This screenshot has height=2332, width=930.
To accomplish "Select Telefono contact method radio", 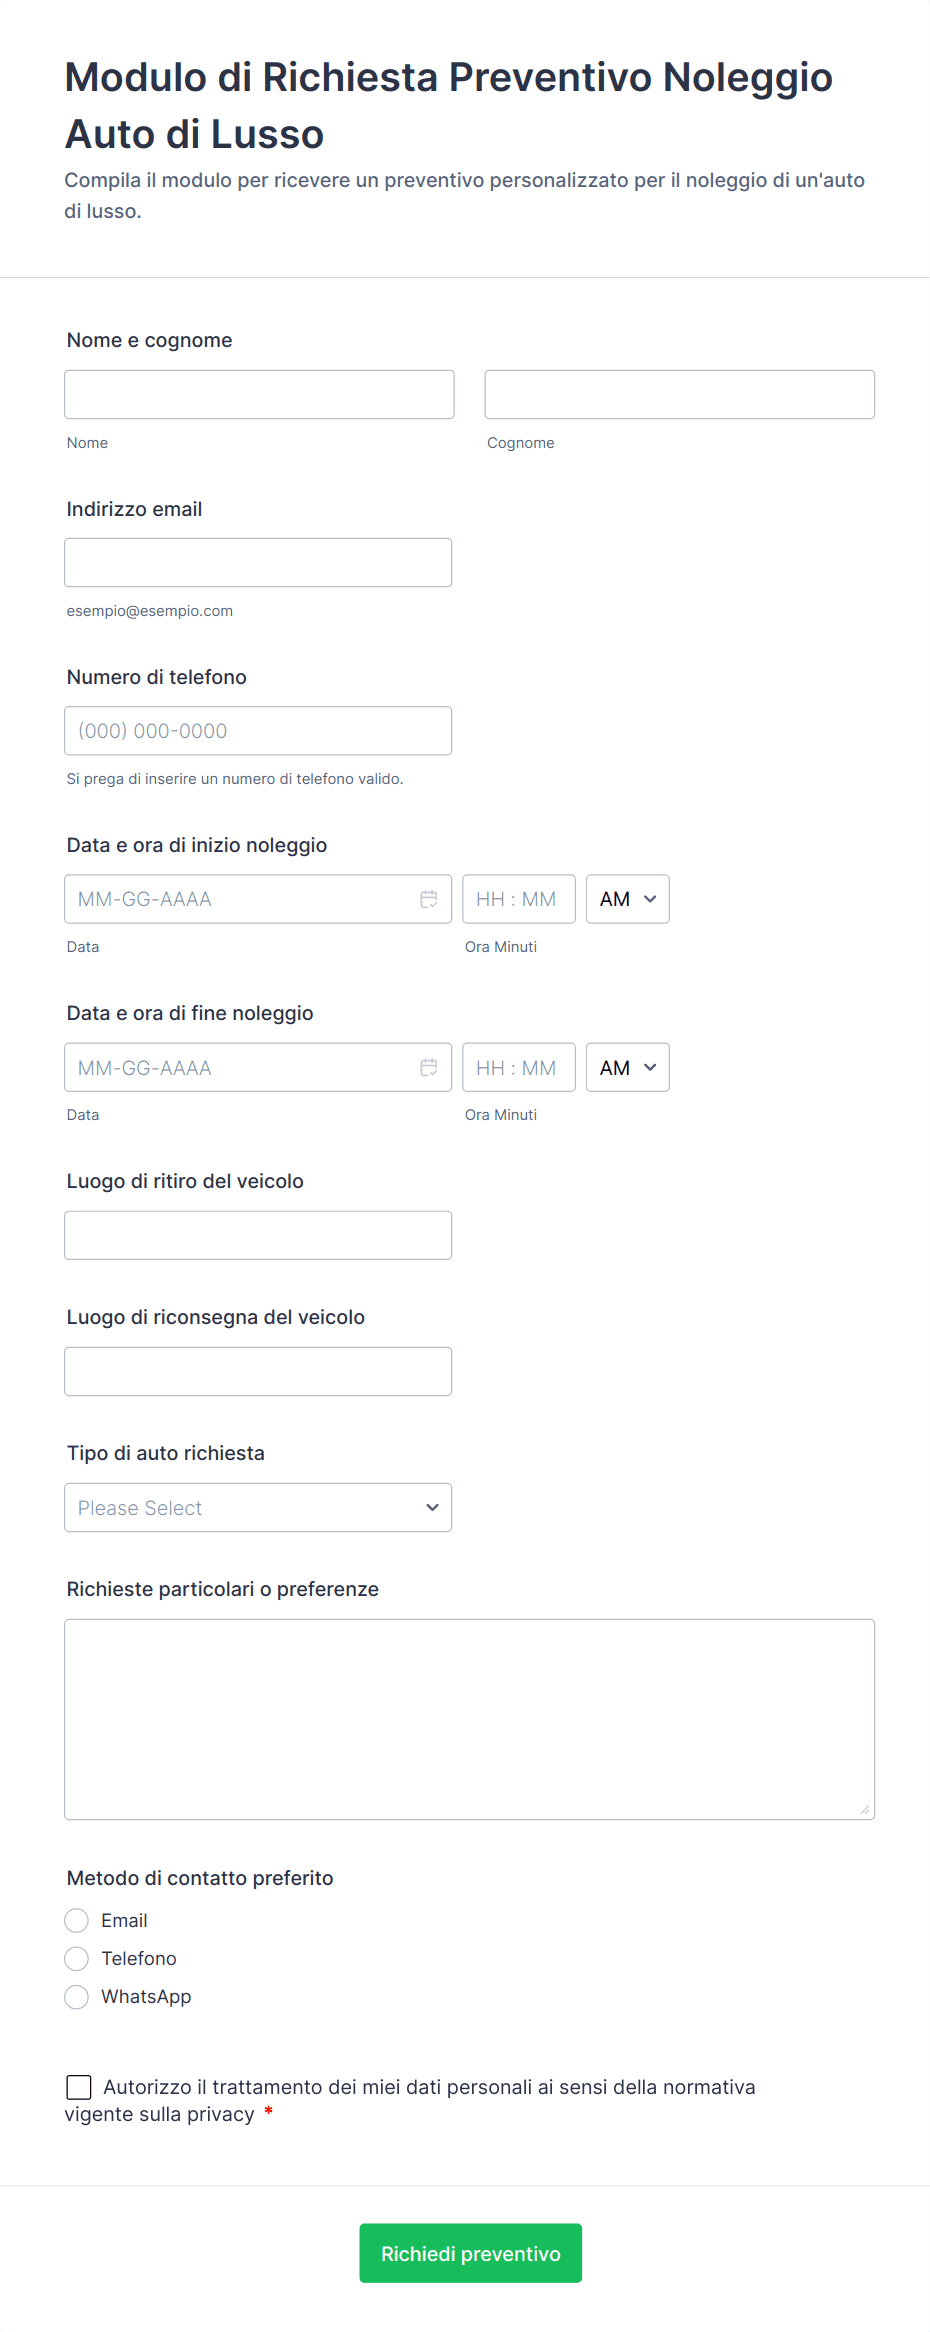I will click(x=77, y=1959).
